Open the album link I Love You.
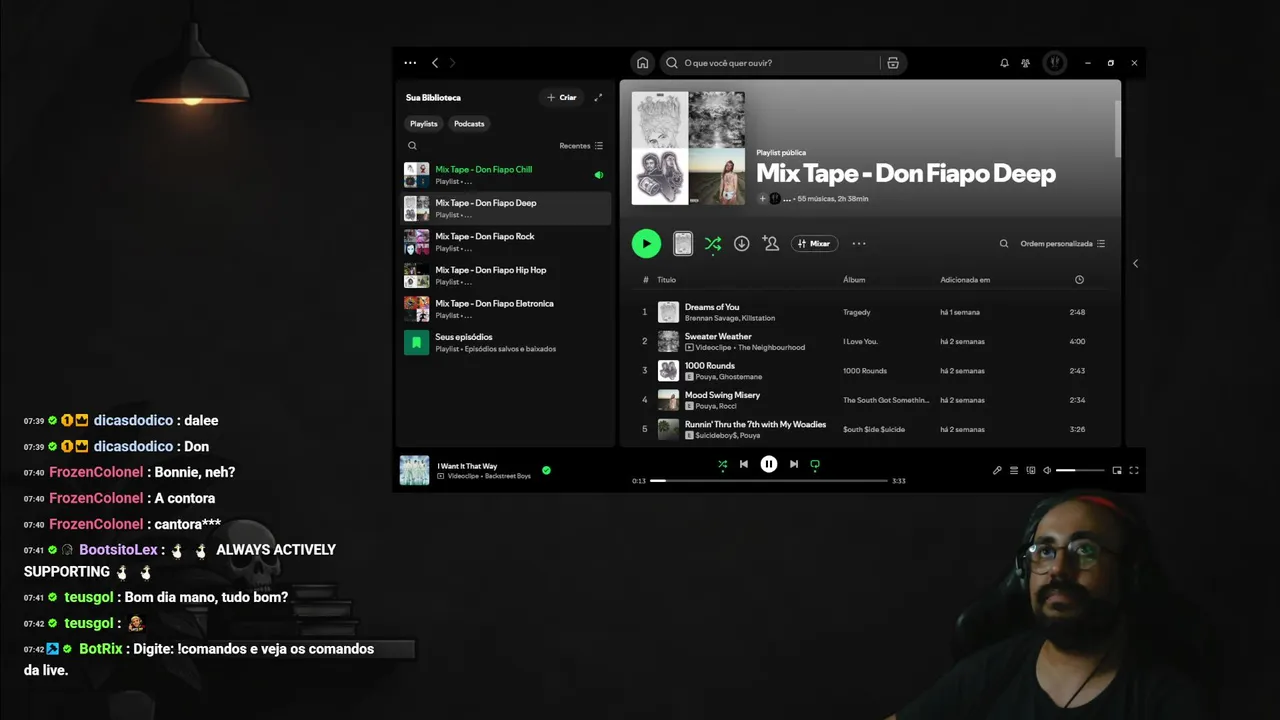Image resolution: width=1280 pixels, height=720 pixels. pyautogui.click(x=860, y=341)
